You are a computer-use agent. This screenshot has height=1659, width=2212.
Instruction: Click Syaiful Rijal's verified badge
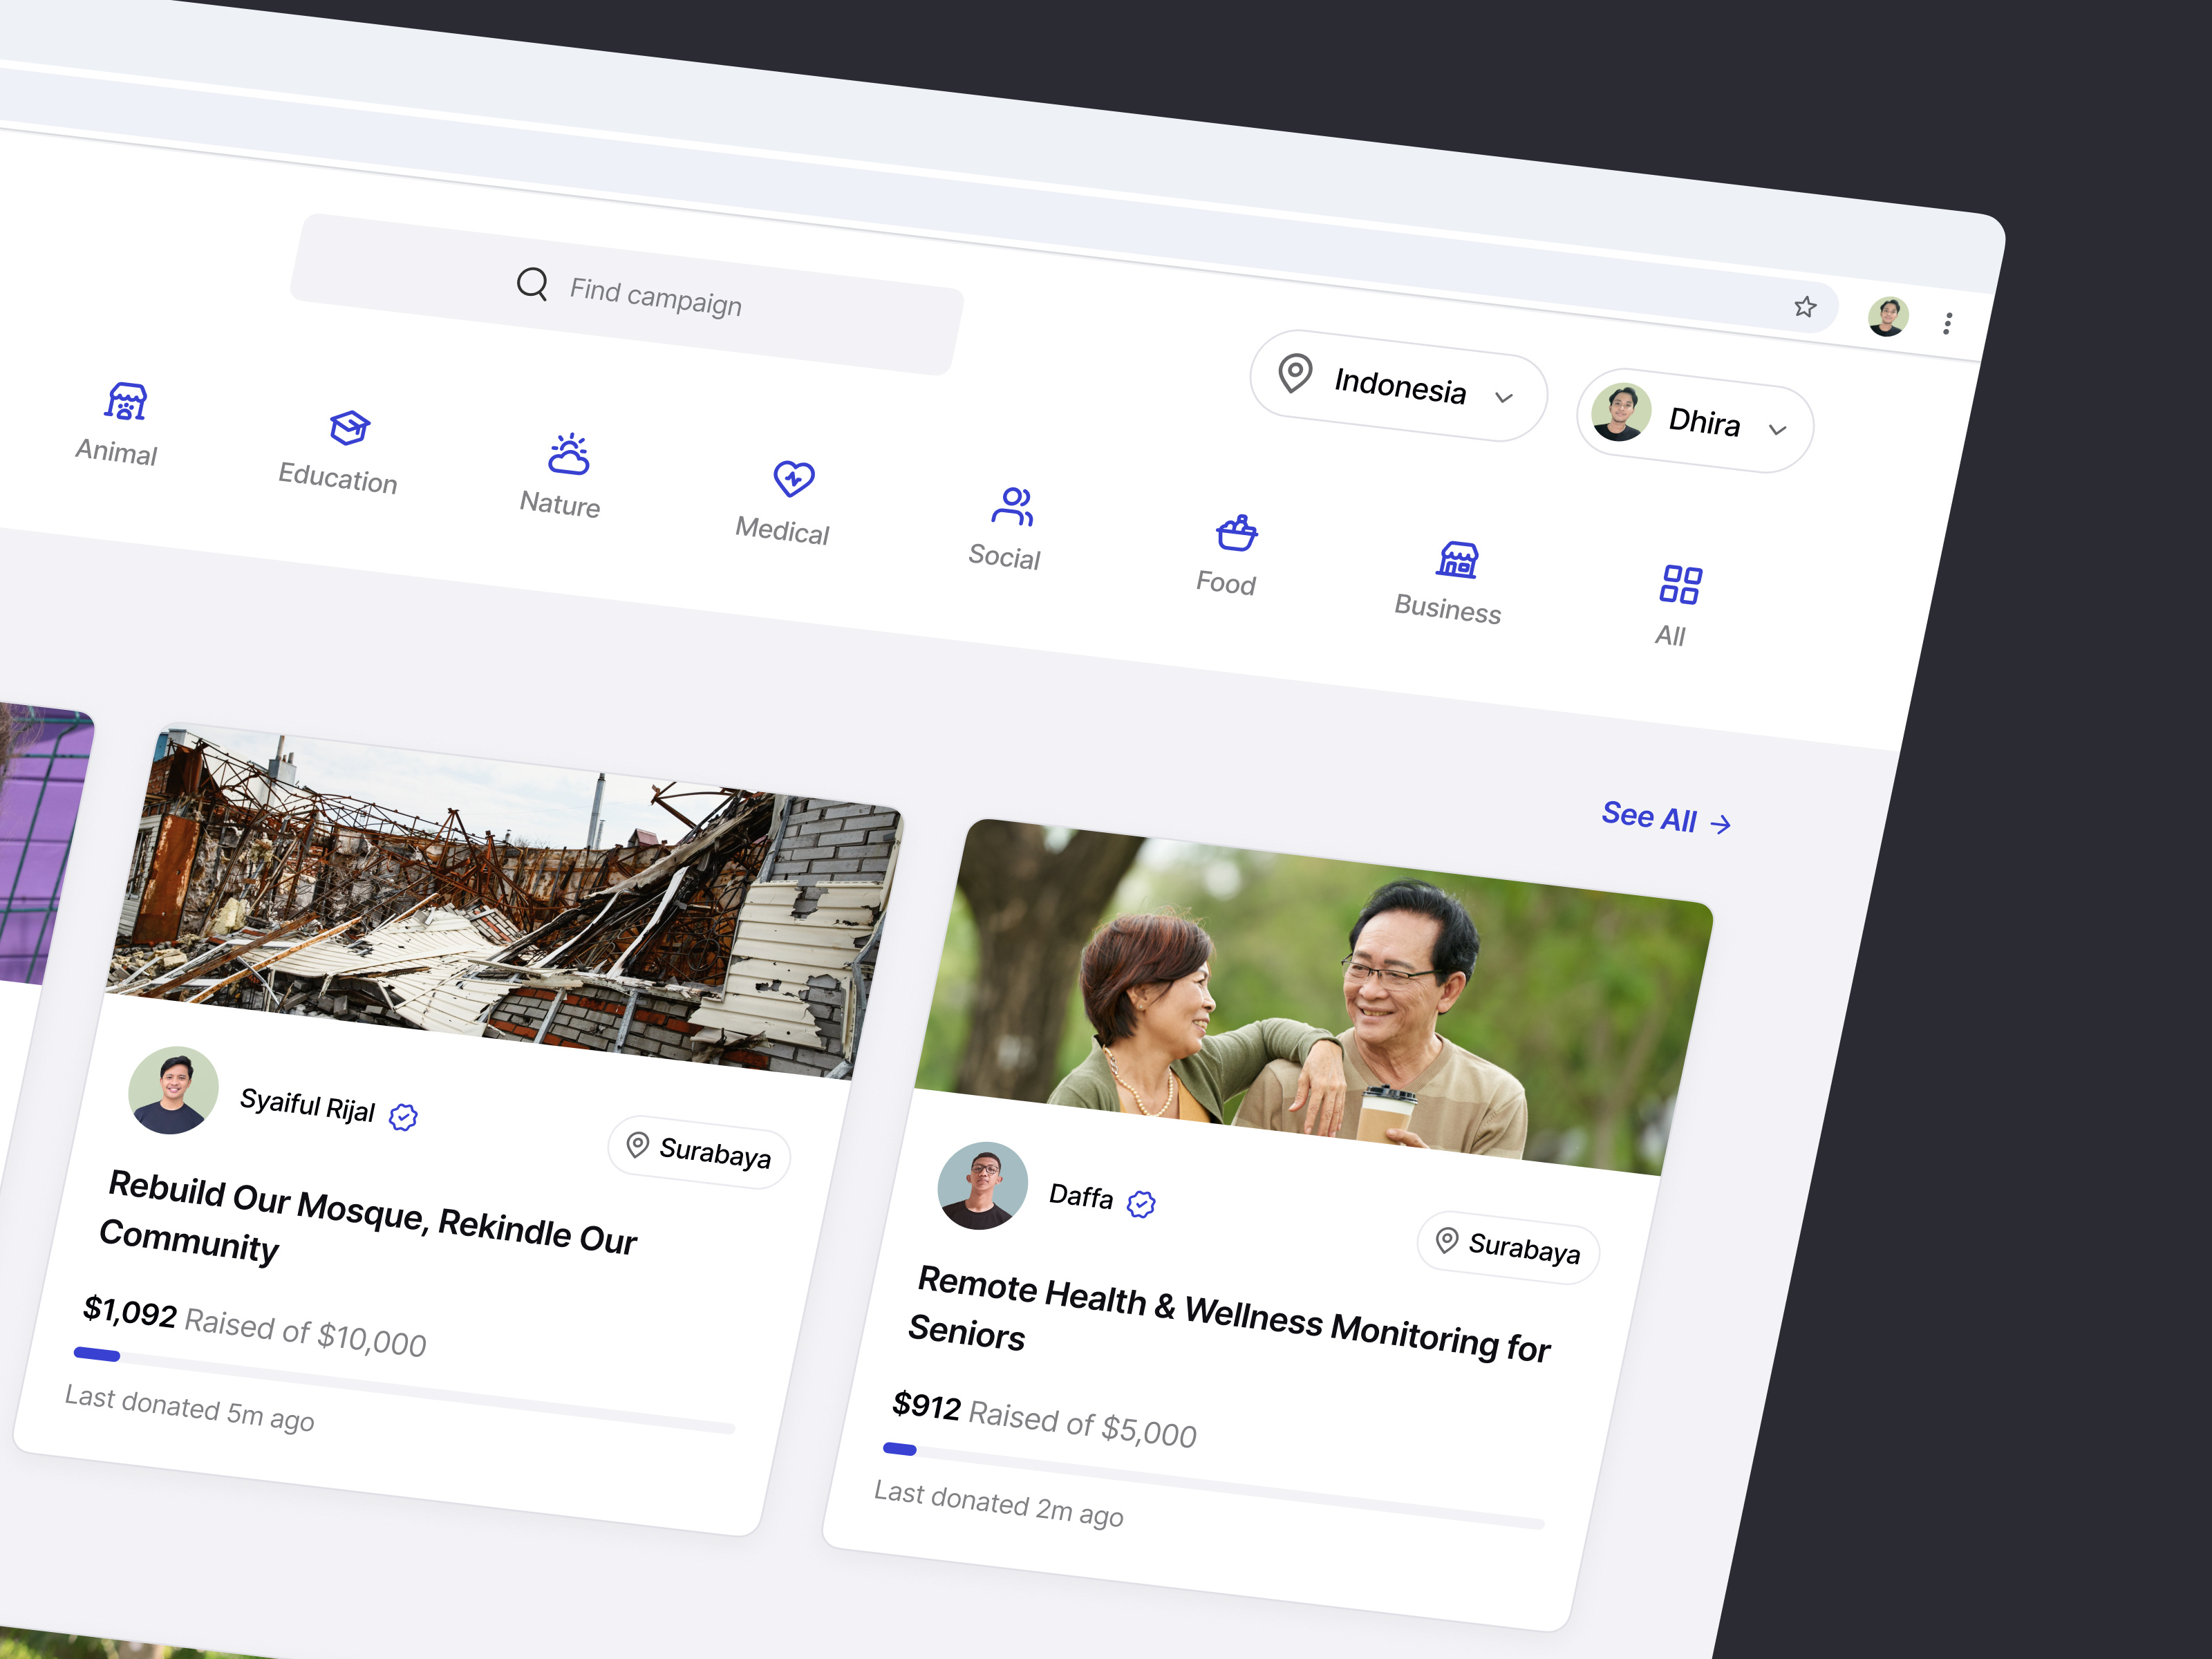(403, 1117)
